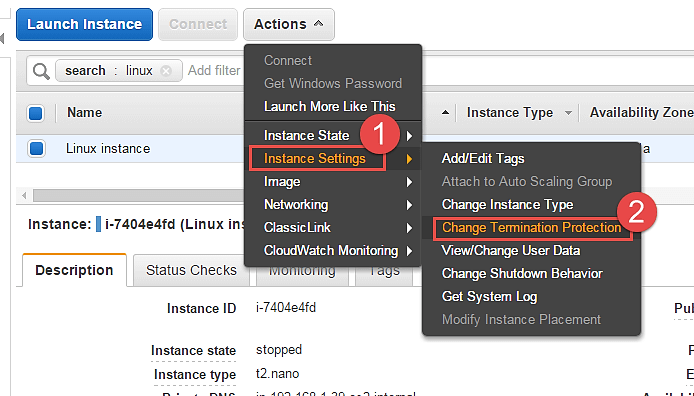
Task: Choose Connect in the Actions menu
Action: click(288, 60)
